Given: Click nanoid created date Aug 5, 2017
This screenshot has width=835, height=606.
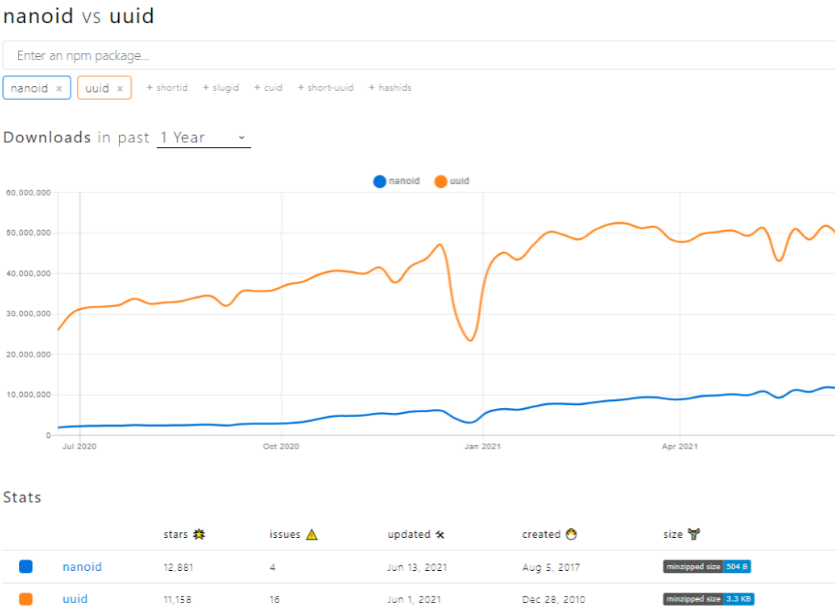Looking at the screenshot, I should pyautogui.click(x=551, y=567).
